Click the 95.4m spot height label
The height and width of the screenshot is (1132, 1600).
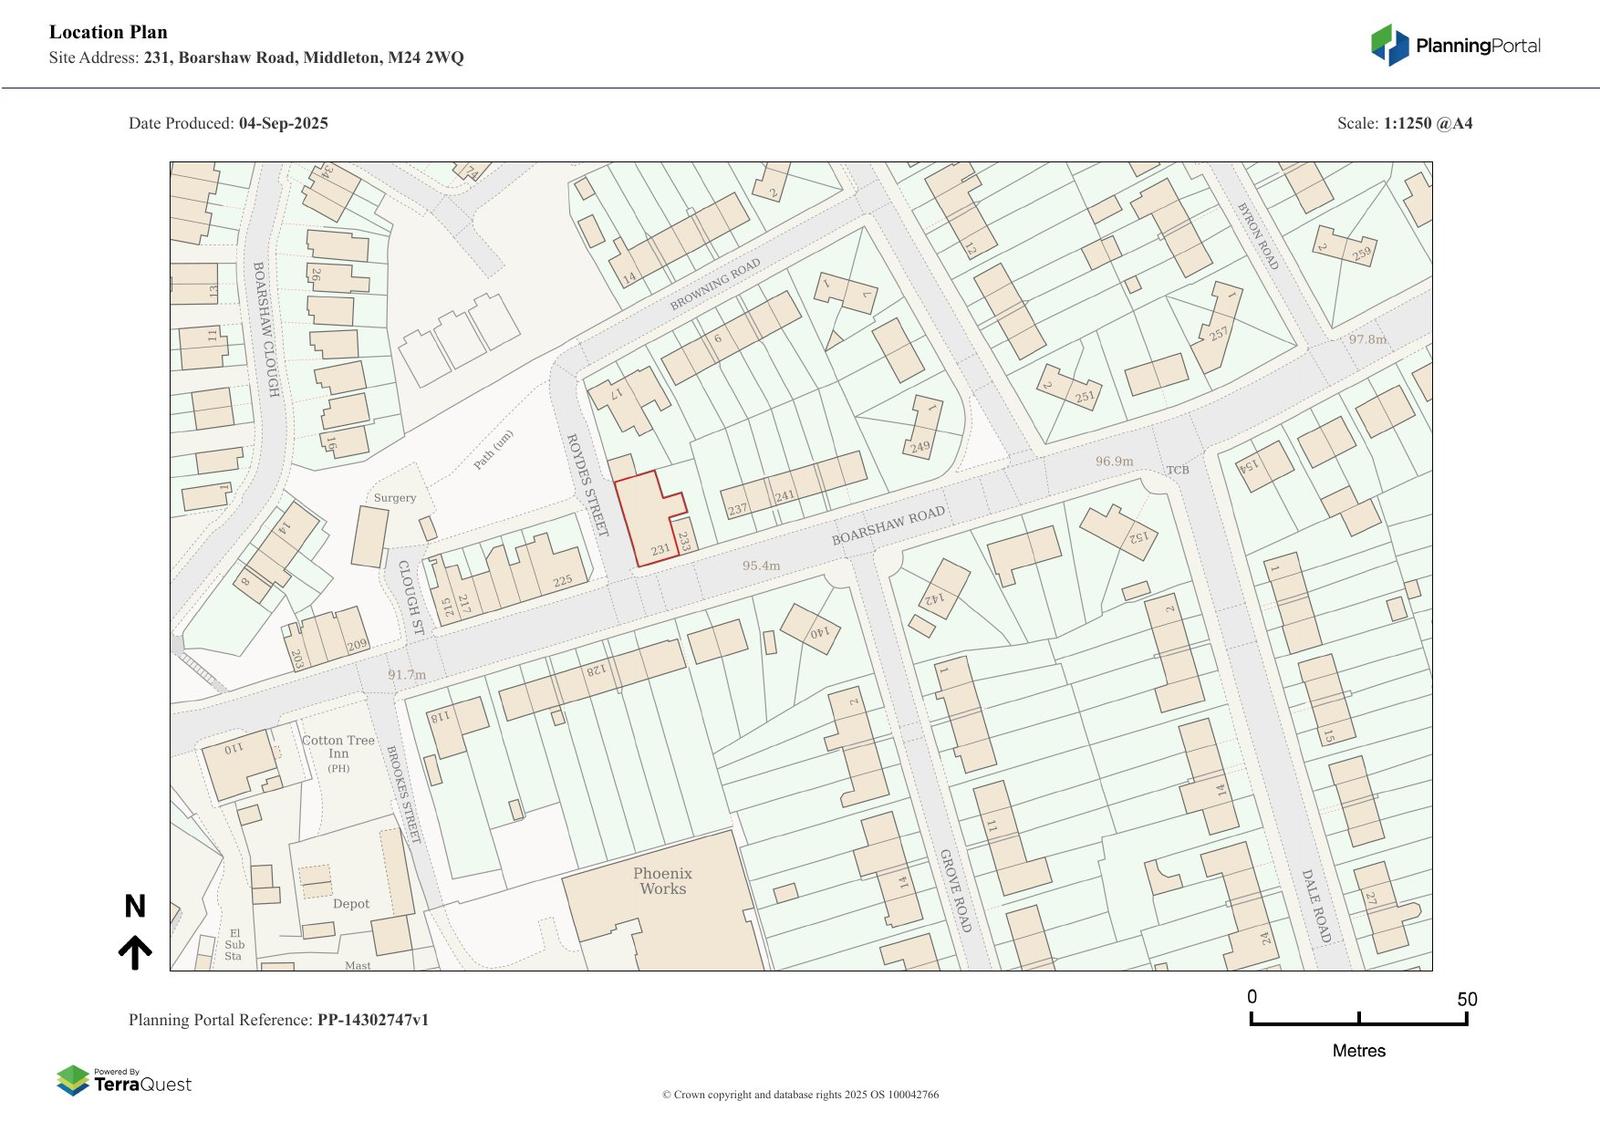point(761,566)
